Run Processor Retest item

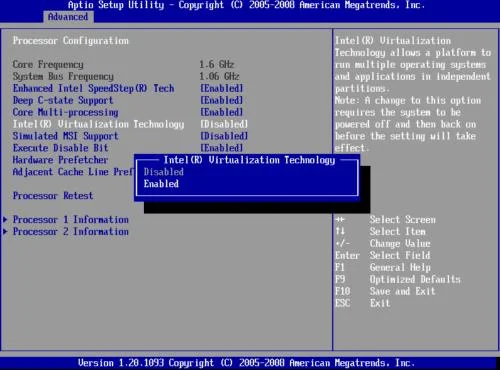pyautogui.click(x=53, y=196)
